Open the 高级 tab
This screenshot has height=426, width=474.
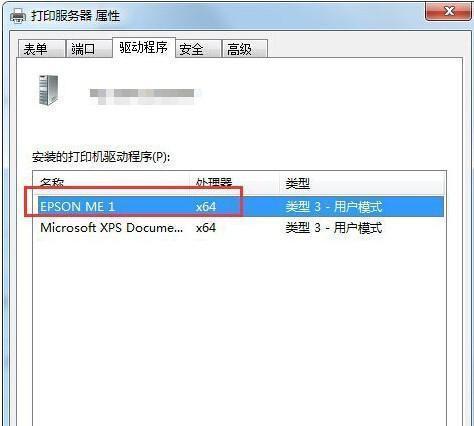(x=245, y=49)
